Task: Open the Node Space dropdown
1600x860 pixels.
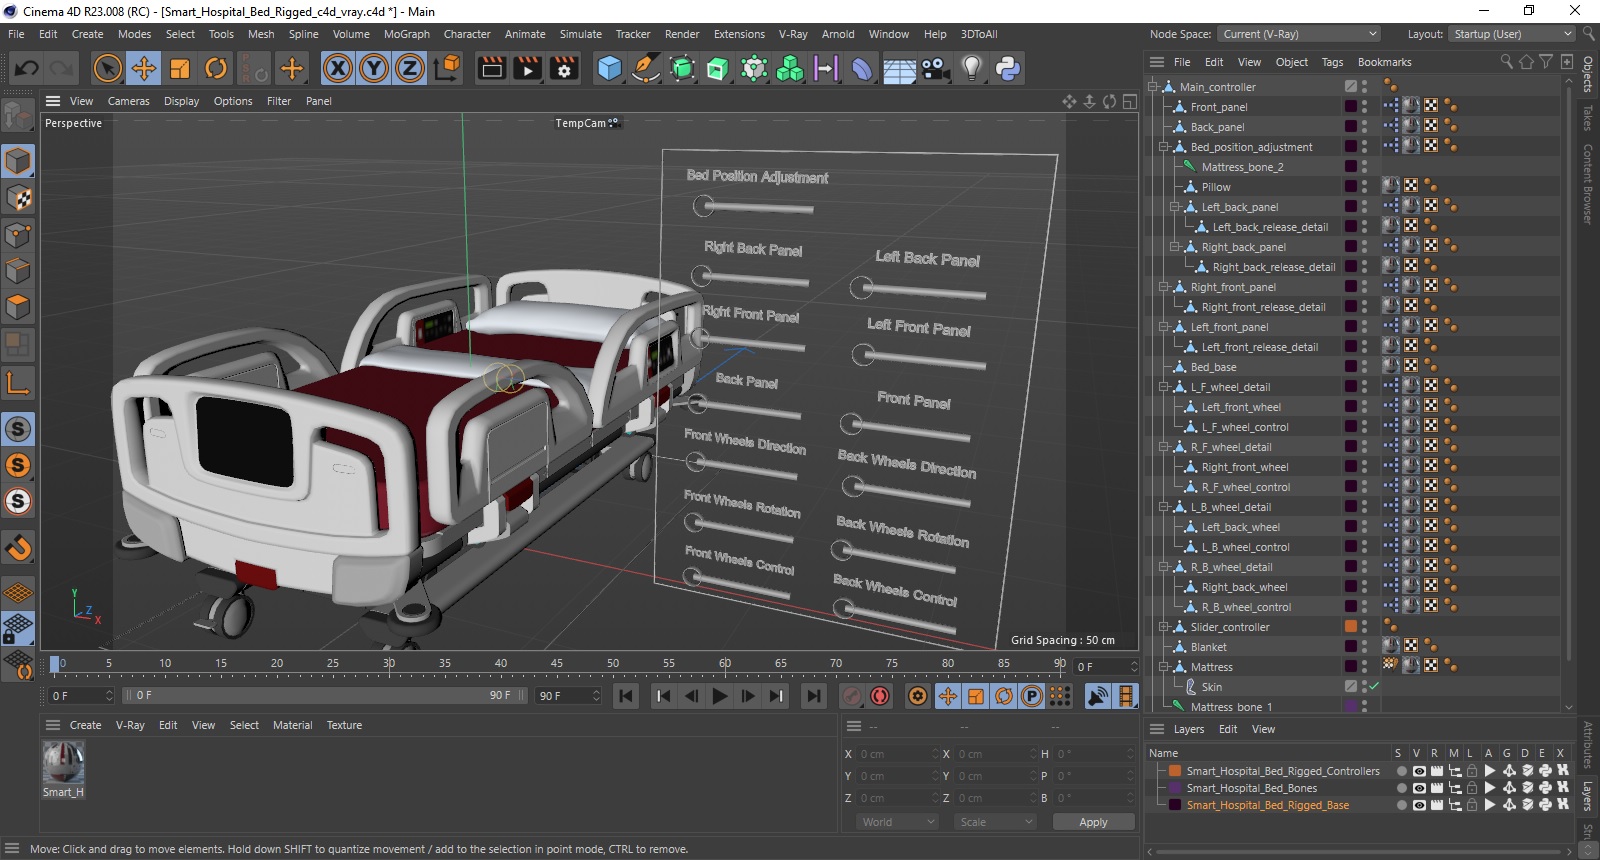Action: click(x=1299, y=34)
